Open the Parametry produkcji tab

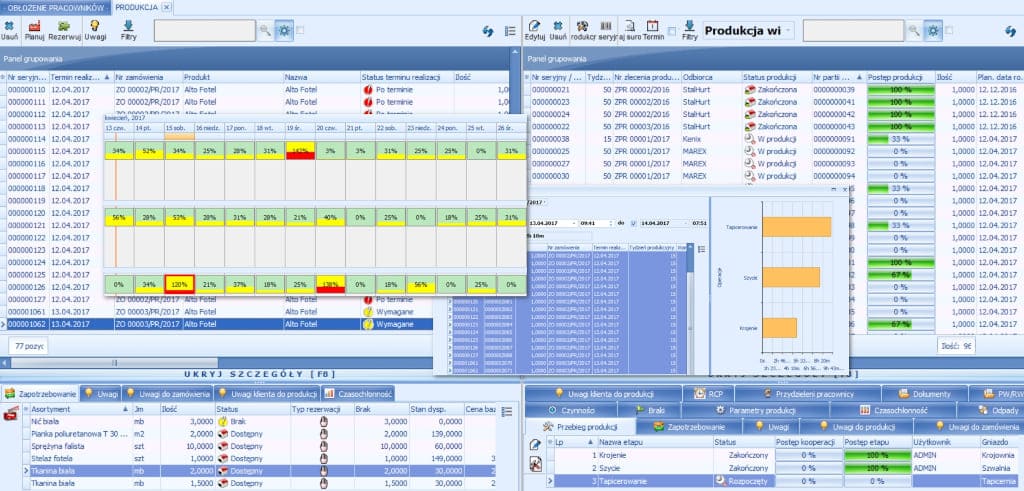click(x=757, y=410)
